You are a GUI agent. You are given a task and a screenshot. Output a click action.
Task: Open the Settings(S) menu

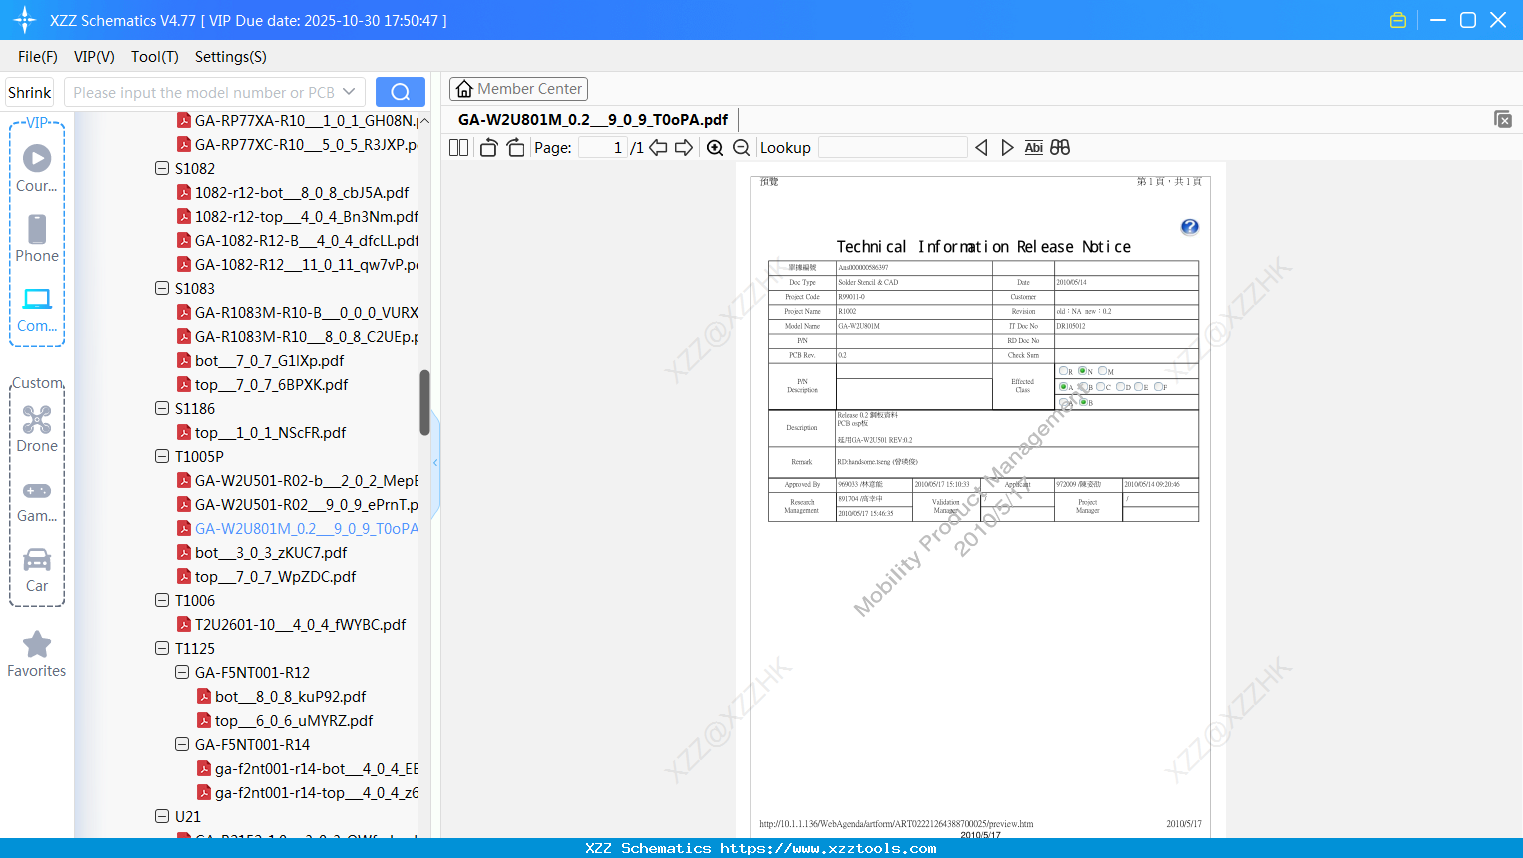pyautogui.click(x=231, y=57)
